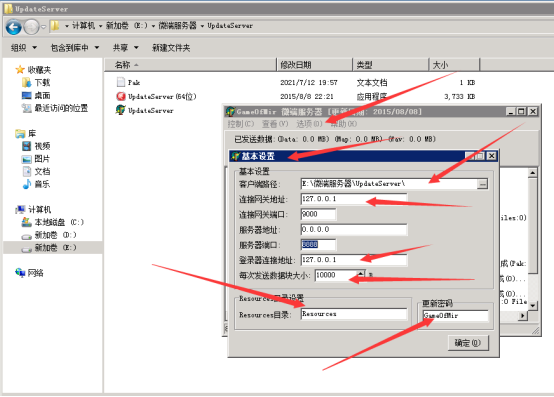Screen dimensions: 554x397
Task: Select UpdateServer in the address breadcrumb
Action: click(230, 26)
